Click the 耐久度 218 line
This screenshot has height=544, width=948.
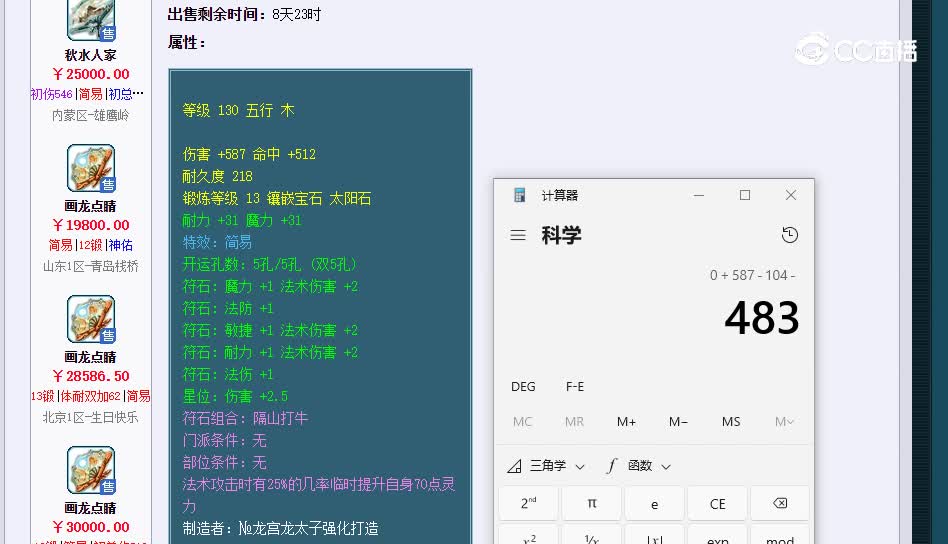coord(218,176)
